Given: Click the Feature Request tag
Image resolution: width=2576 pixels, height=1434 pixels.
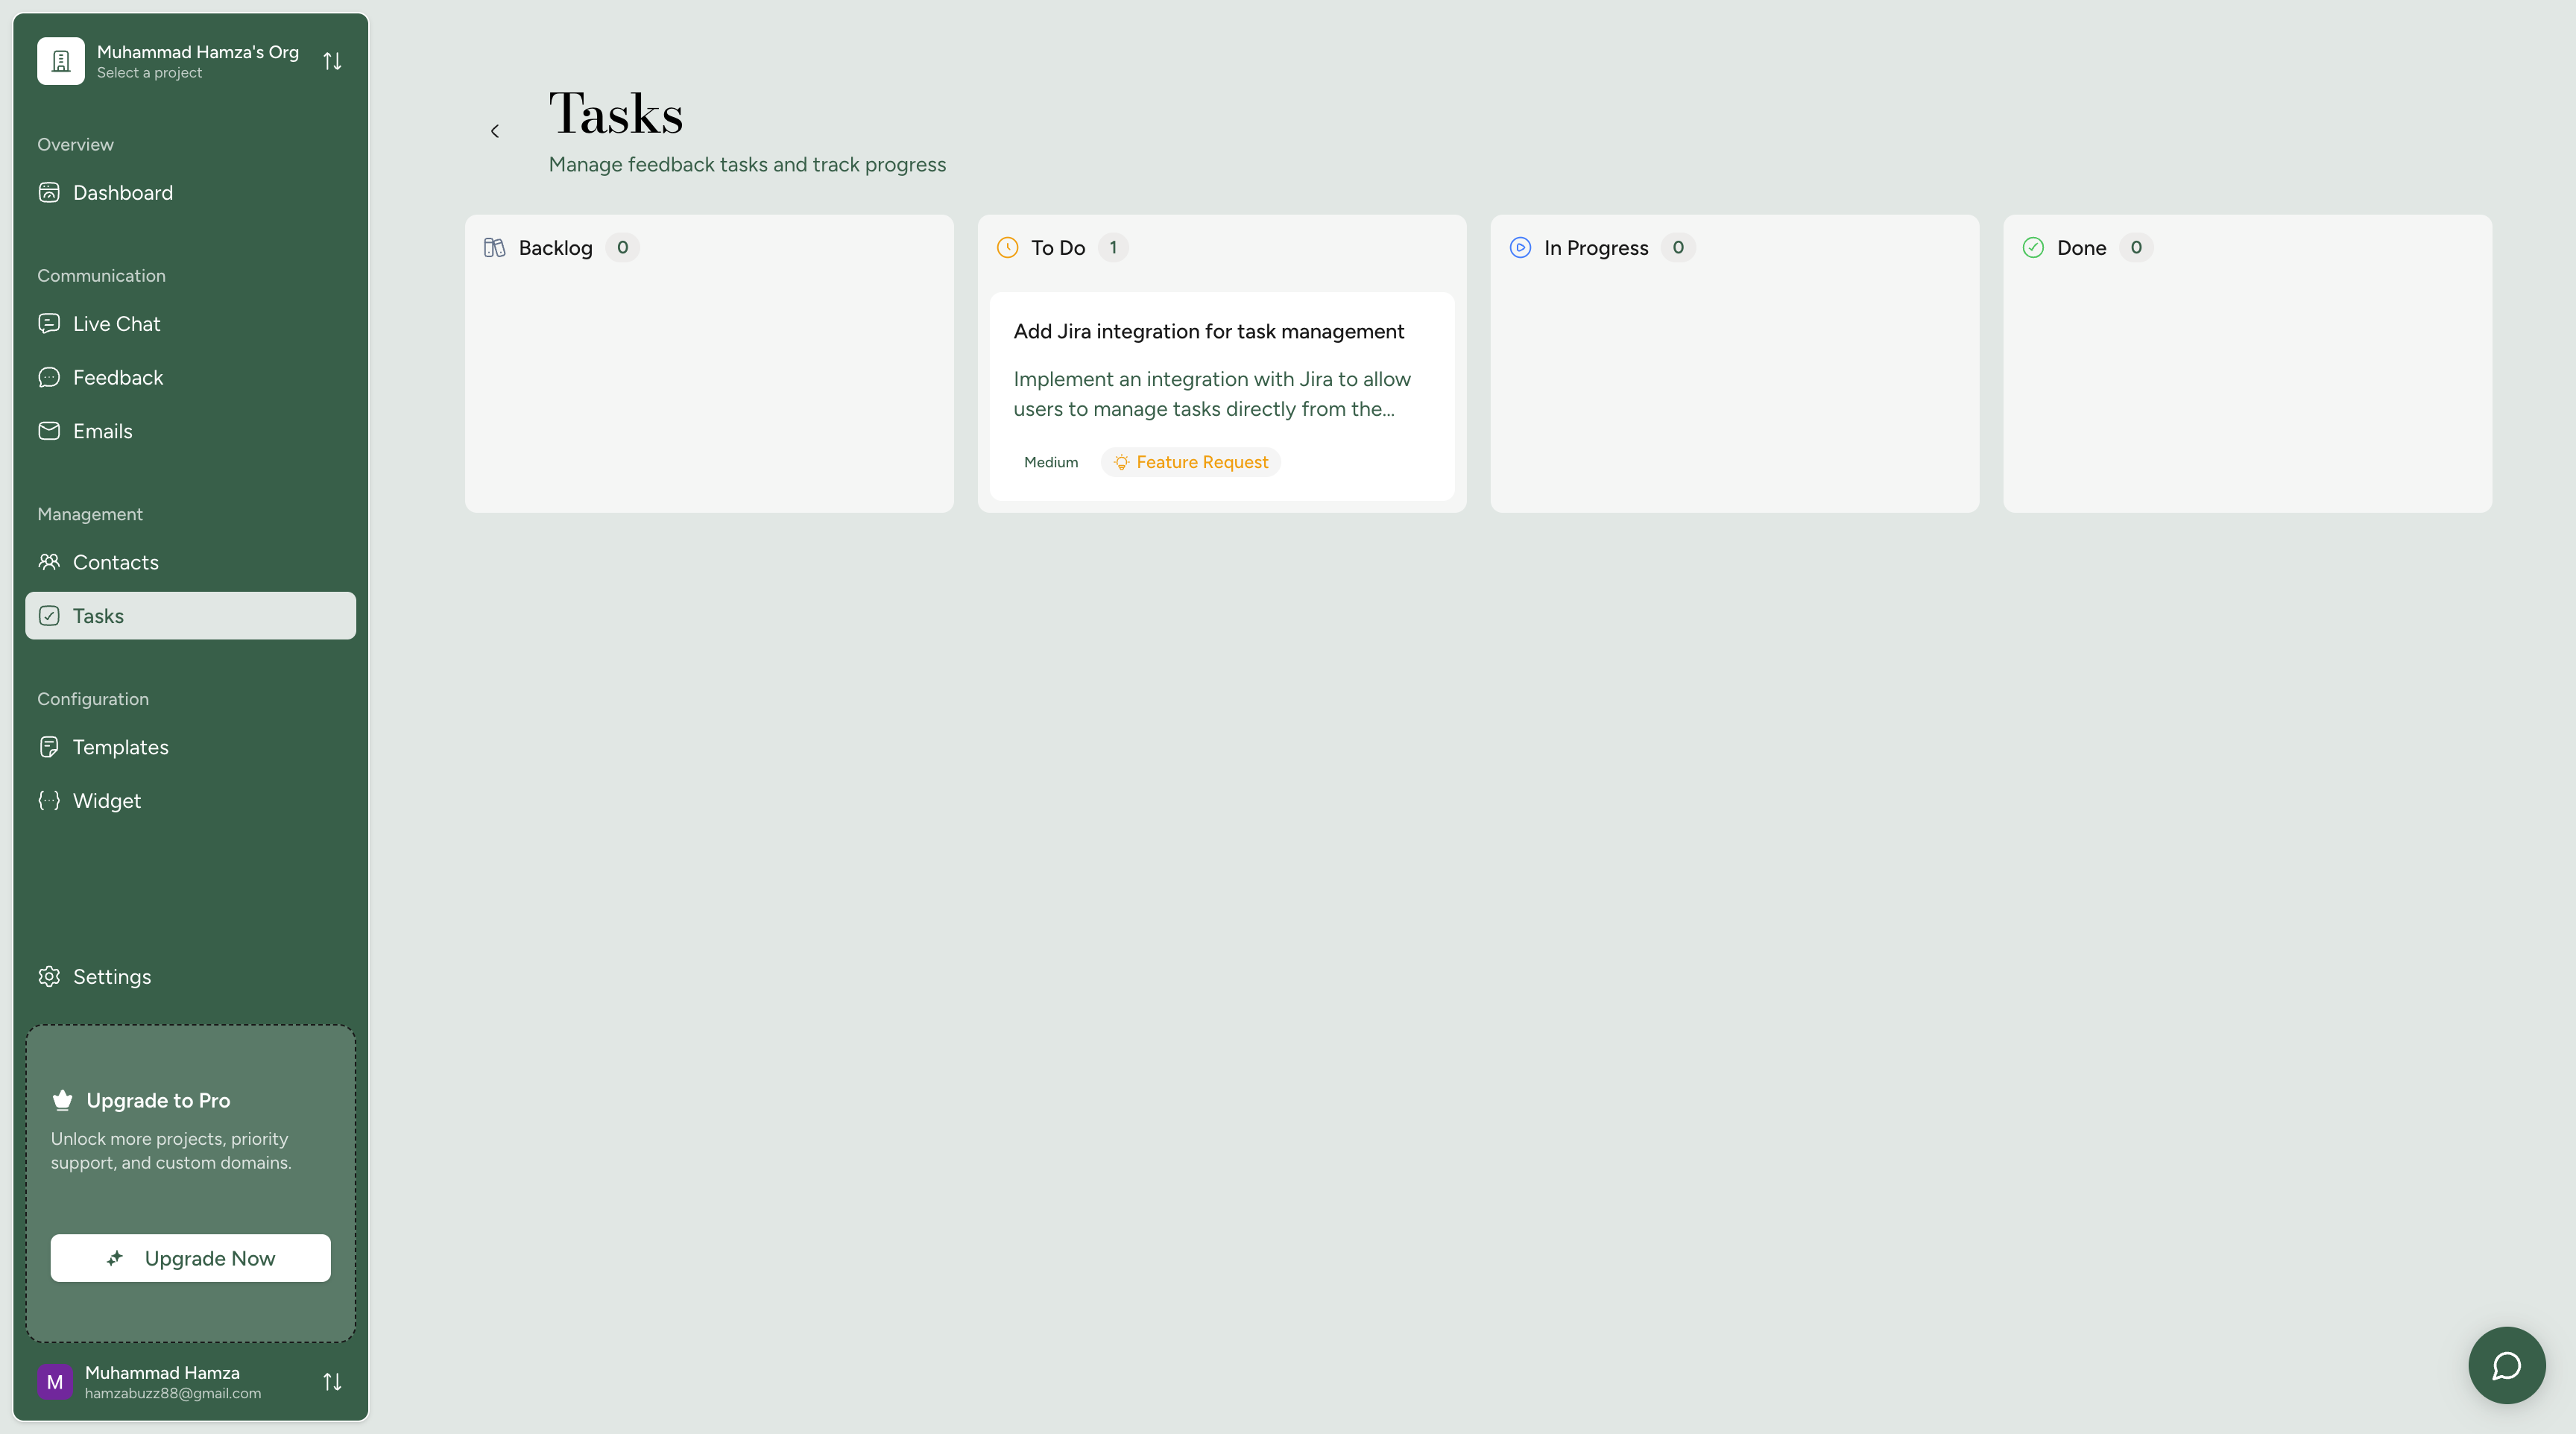Looking at the screenshot, I should [x=1190, y=462].
